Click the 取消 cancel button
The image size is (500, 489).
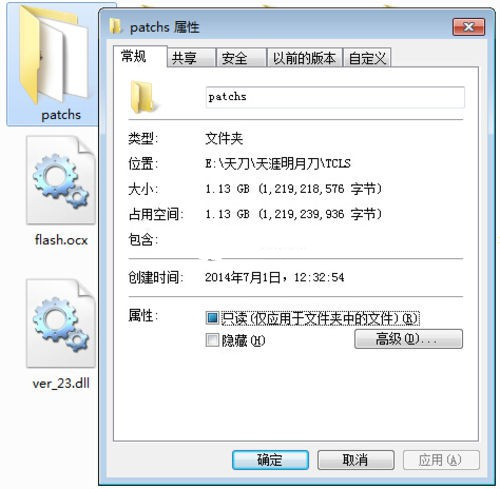tap(356, 460)
